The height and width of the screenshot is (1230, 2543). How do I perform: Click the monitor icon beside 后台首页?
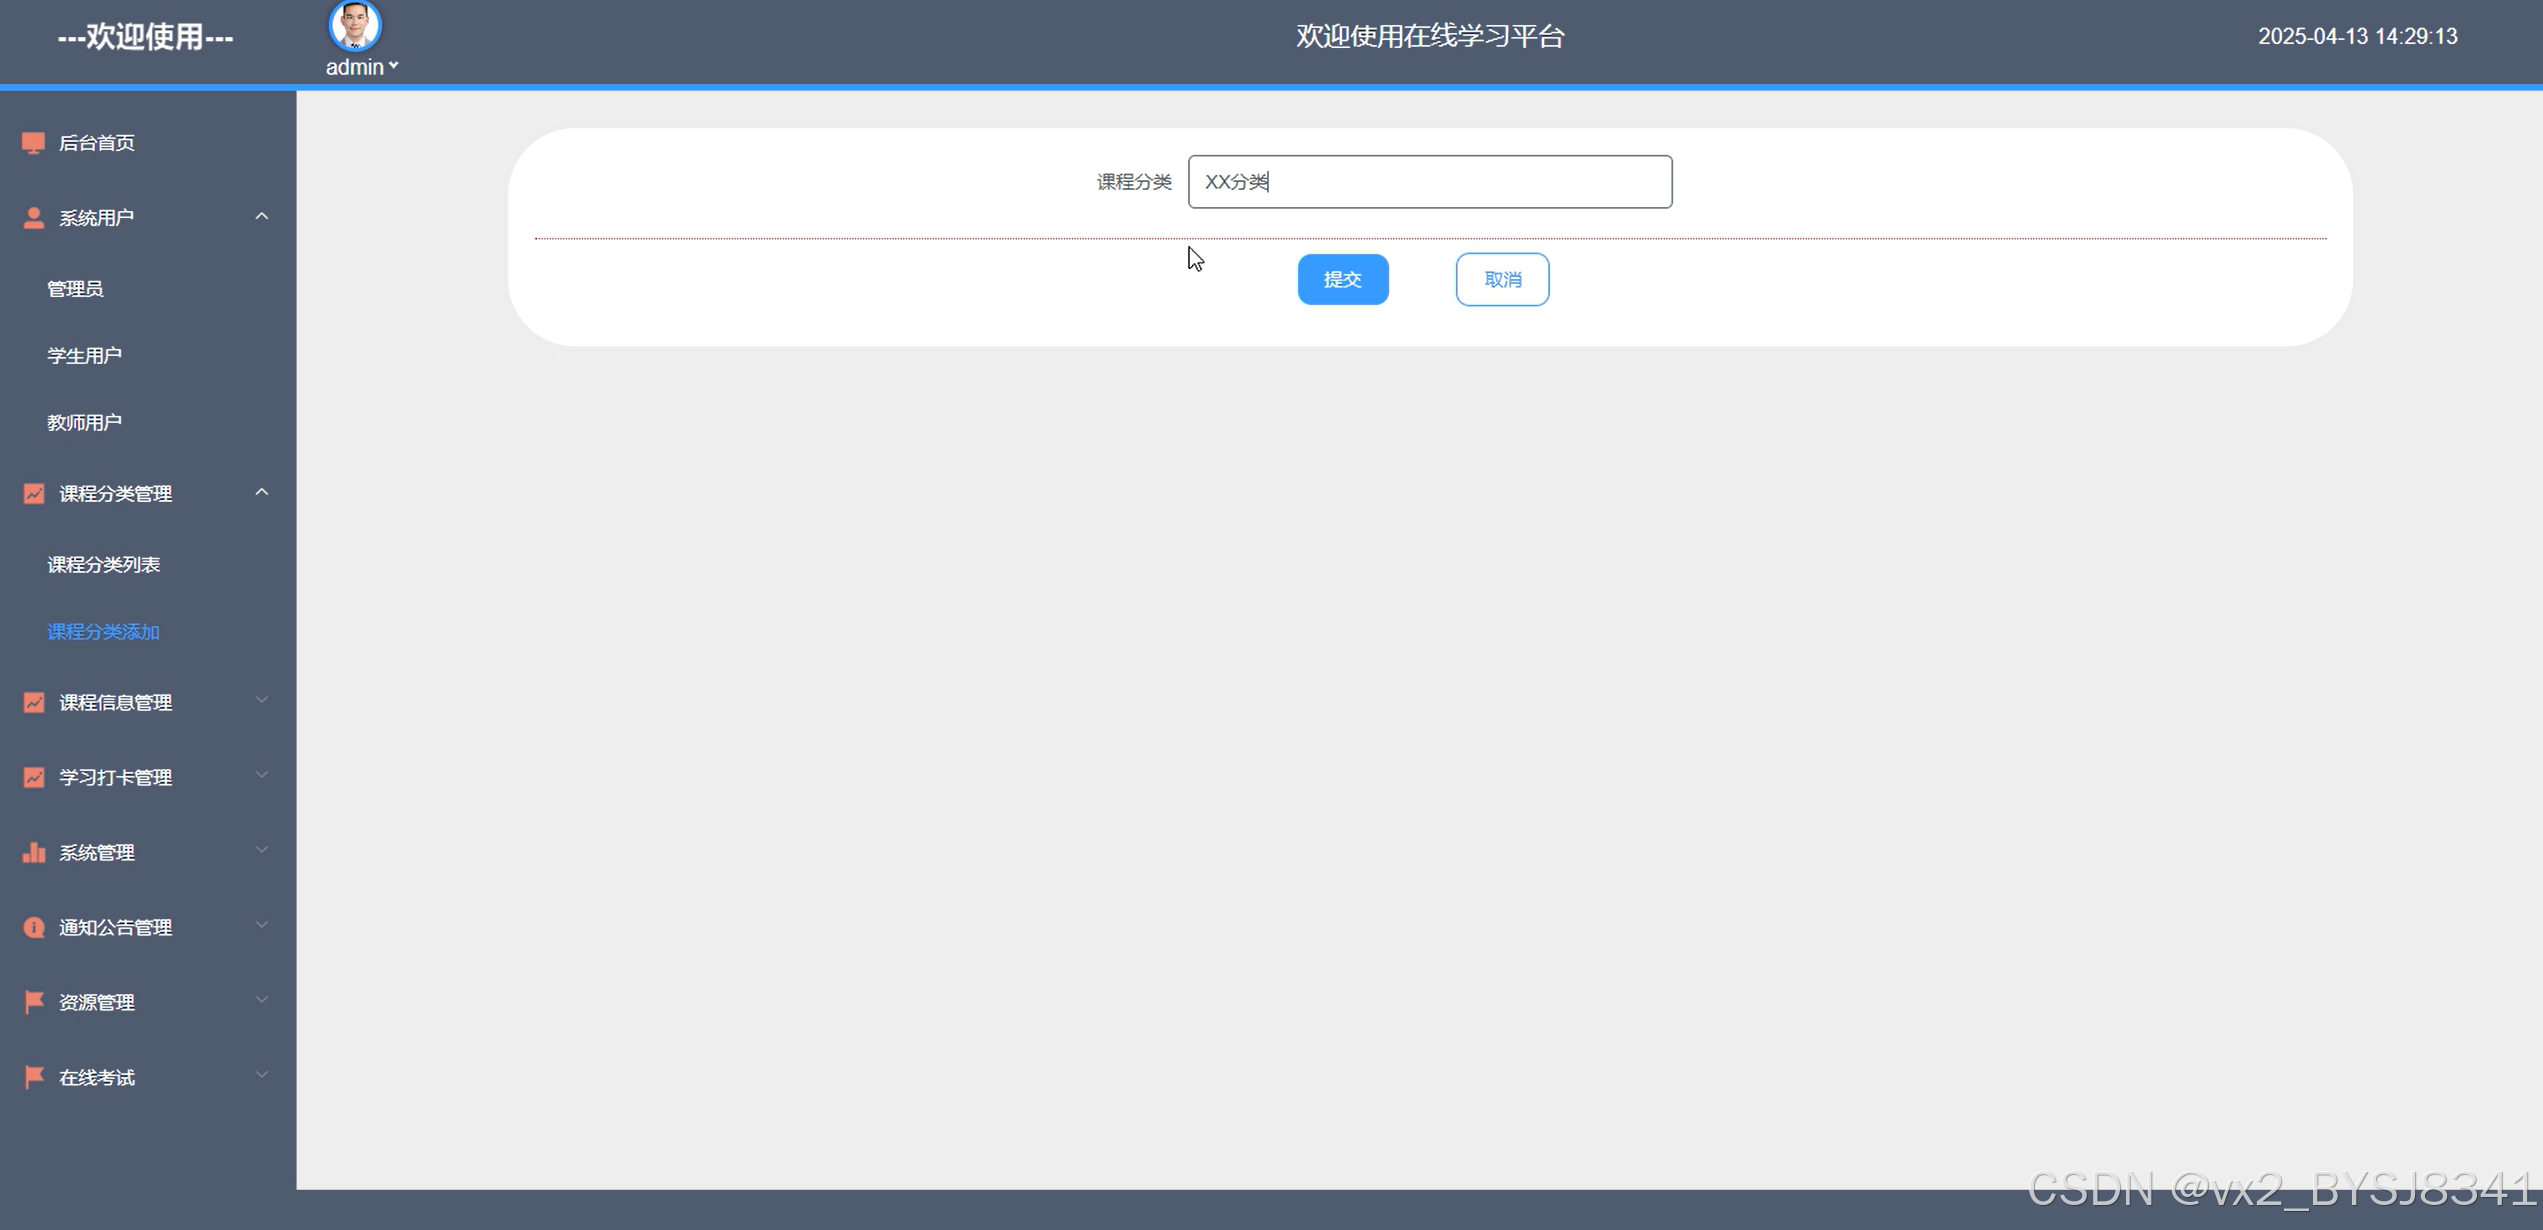pos(33,143)
